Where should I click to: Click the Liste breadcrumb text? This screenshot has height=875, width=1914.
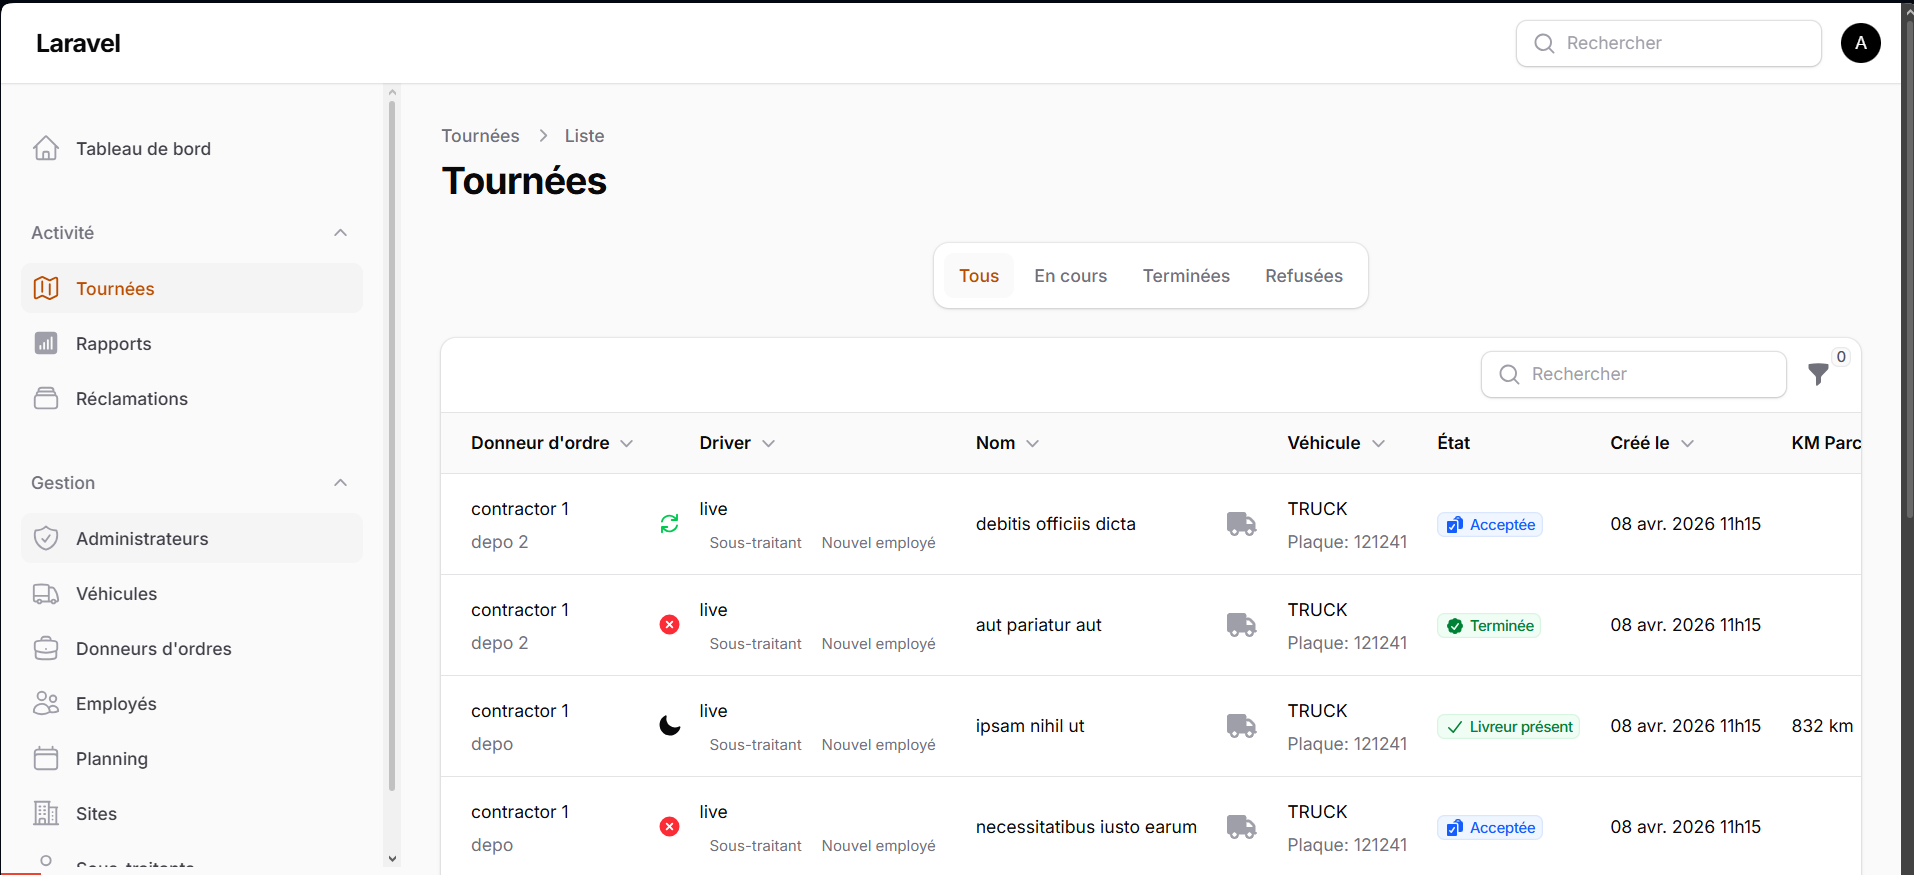(x=584, y=136)
